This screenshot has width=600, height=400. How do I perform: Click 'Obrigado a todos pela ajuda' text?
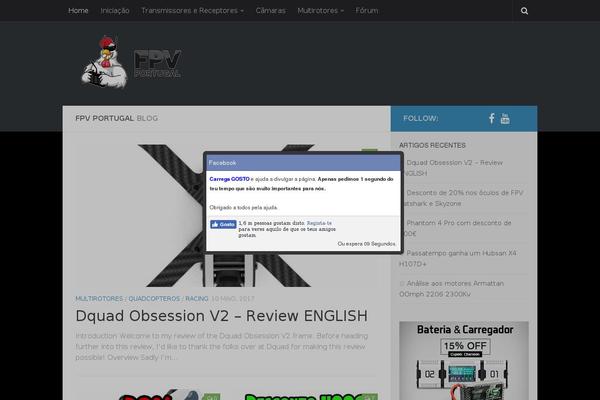243,207
